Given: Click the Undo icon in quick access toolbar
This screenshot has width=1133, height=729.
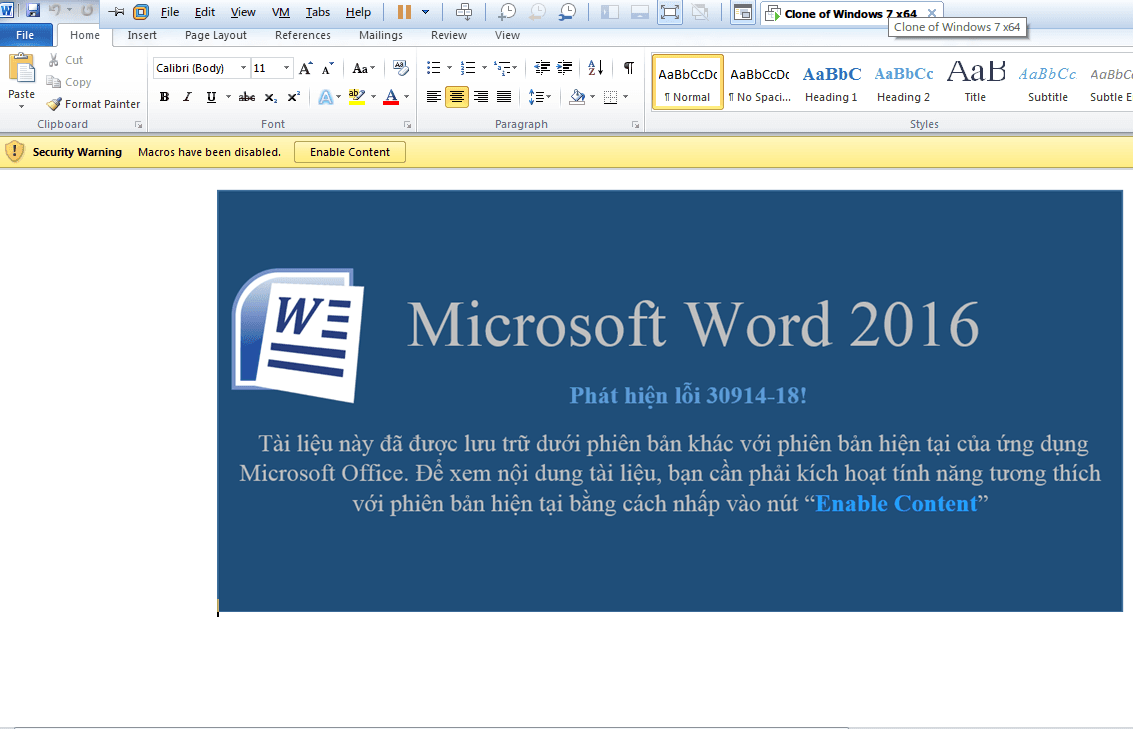Looking at the screenshot, I should [54, 10].
